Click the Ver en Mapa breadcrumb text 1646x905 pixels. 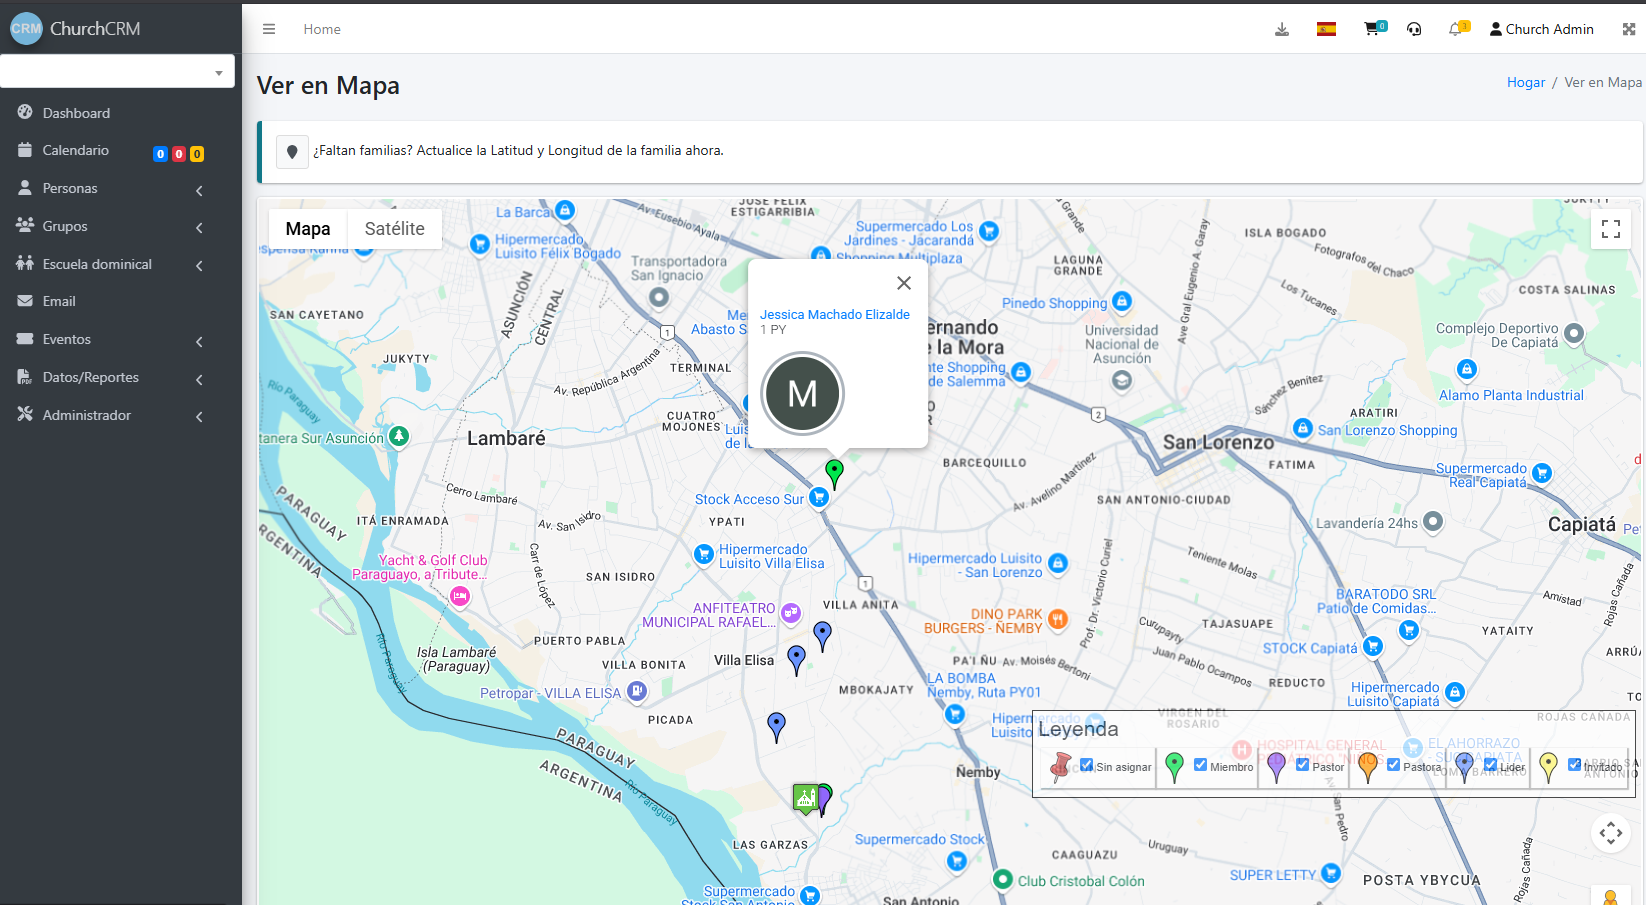pos(1603,82)
